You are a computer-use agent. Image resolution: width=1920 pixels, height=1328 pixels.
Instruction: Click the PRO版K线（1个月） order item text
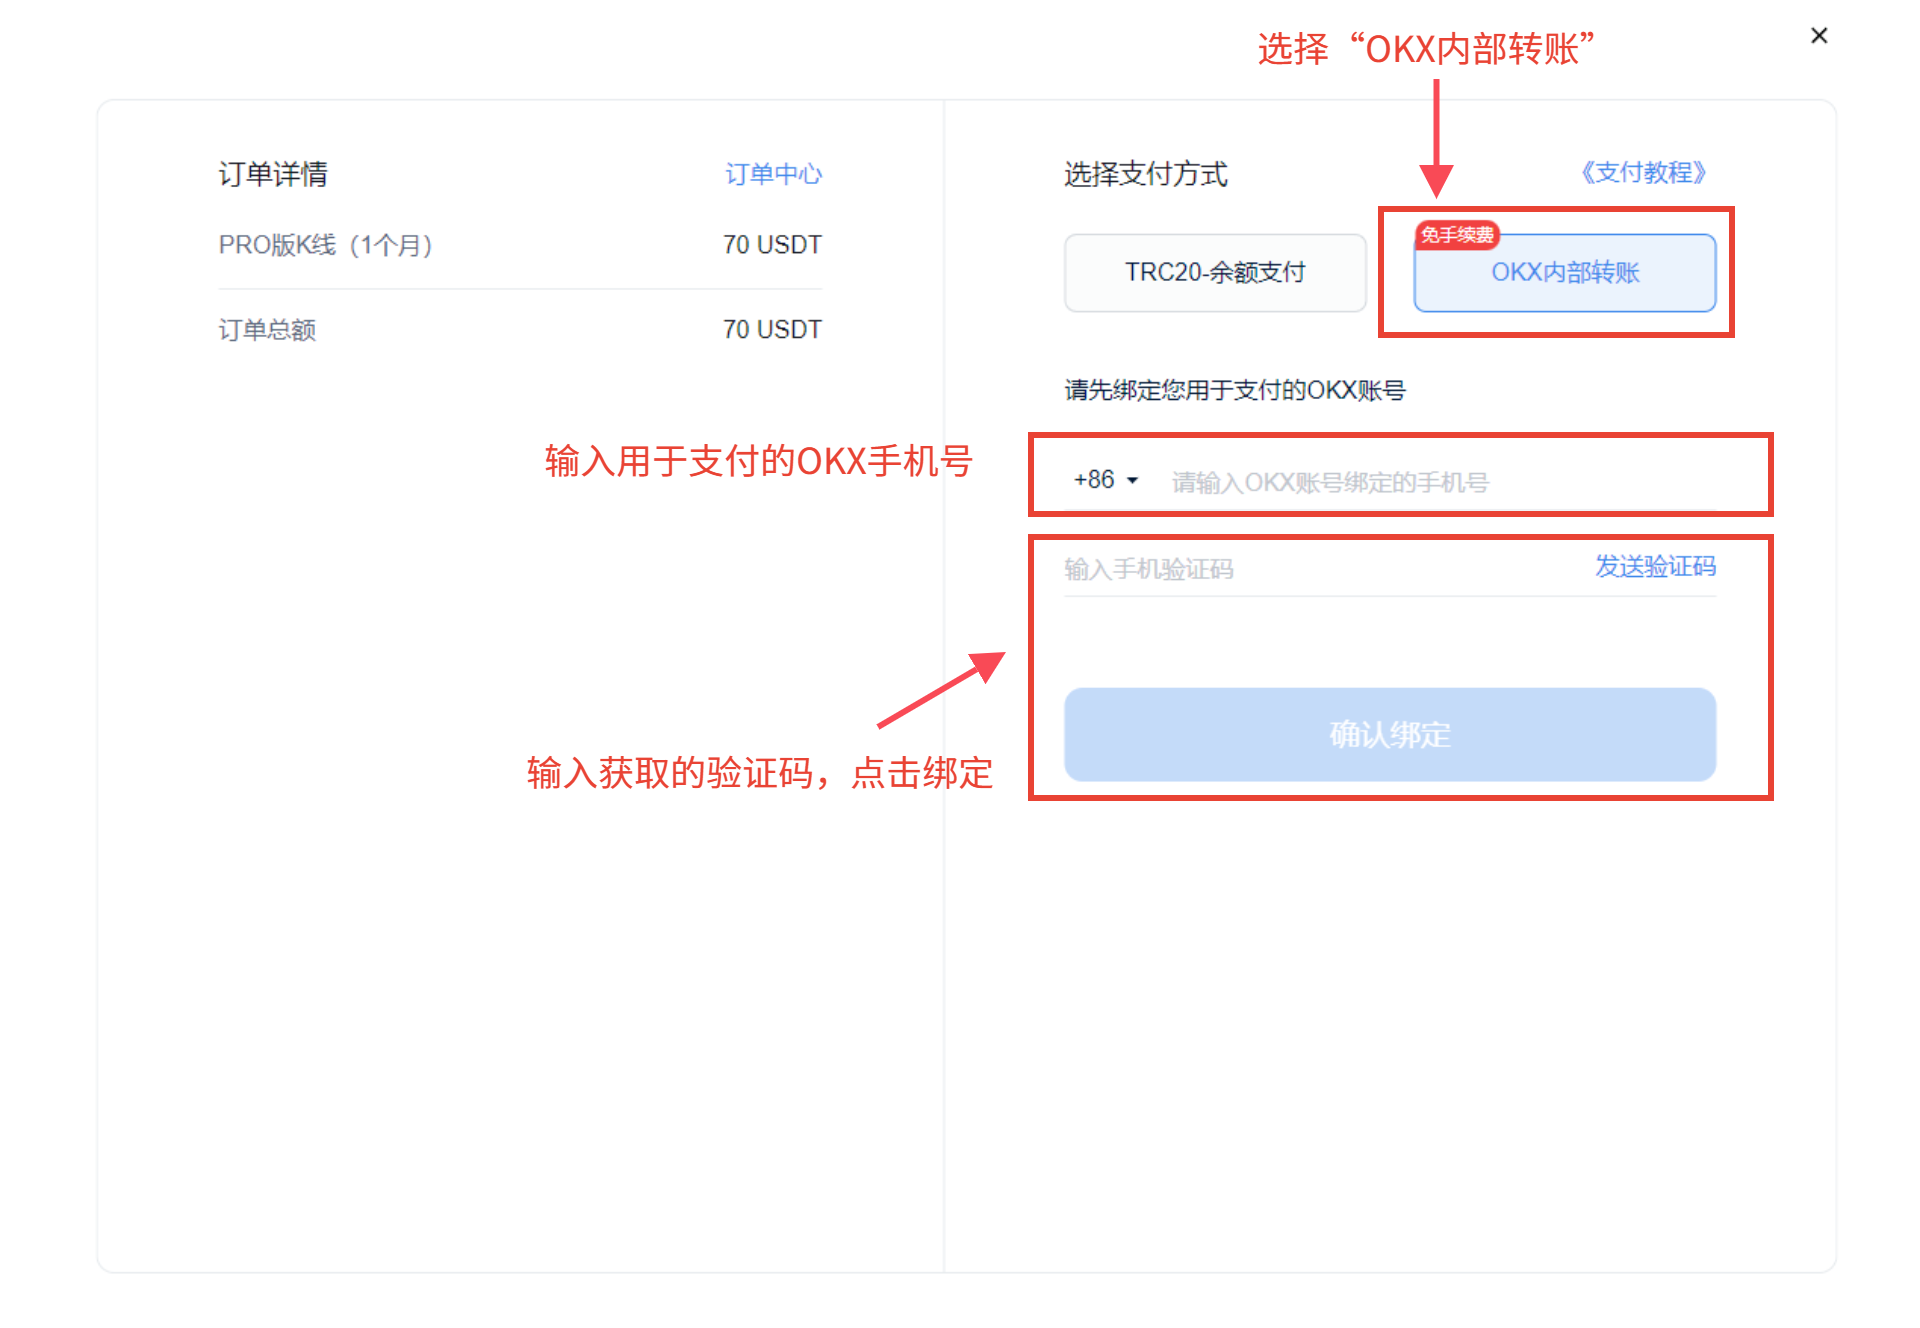pyautogui.click(x=326, y=245)
